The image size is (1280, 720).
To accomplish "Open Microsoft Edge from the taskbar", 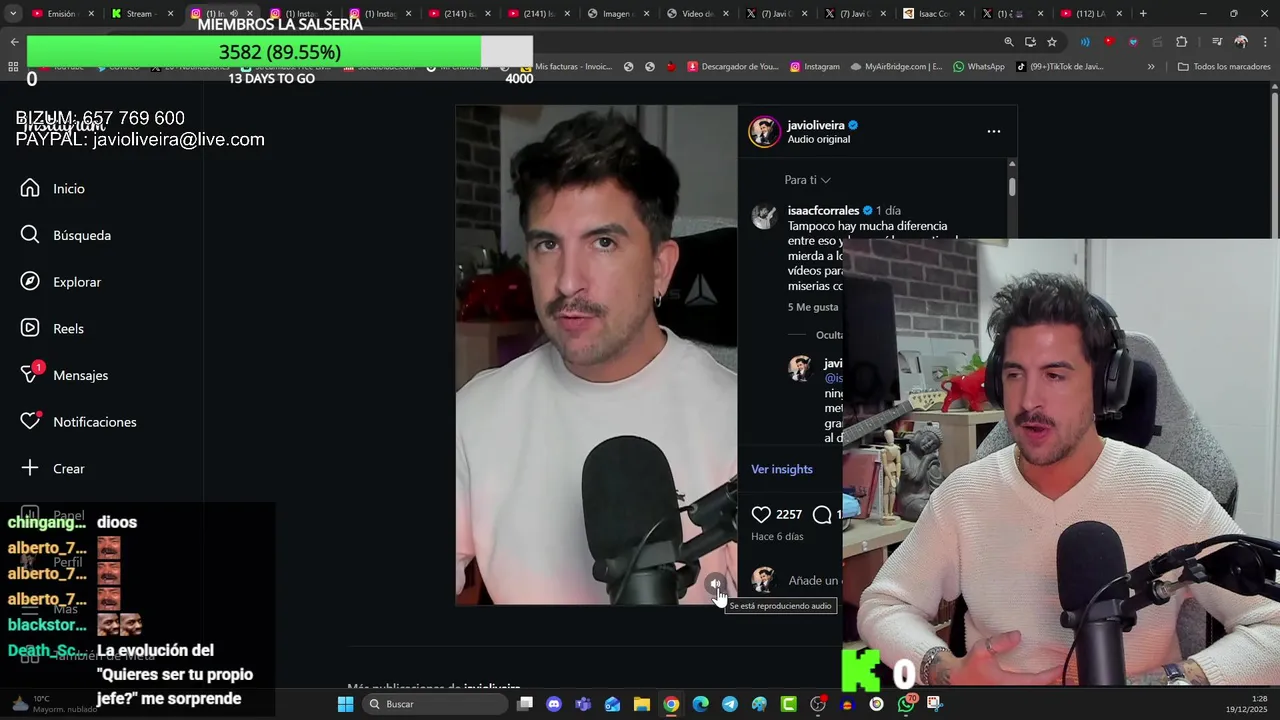I will coord(700,704).
